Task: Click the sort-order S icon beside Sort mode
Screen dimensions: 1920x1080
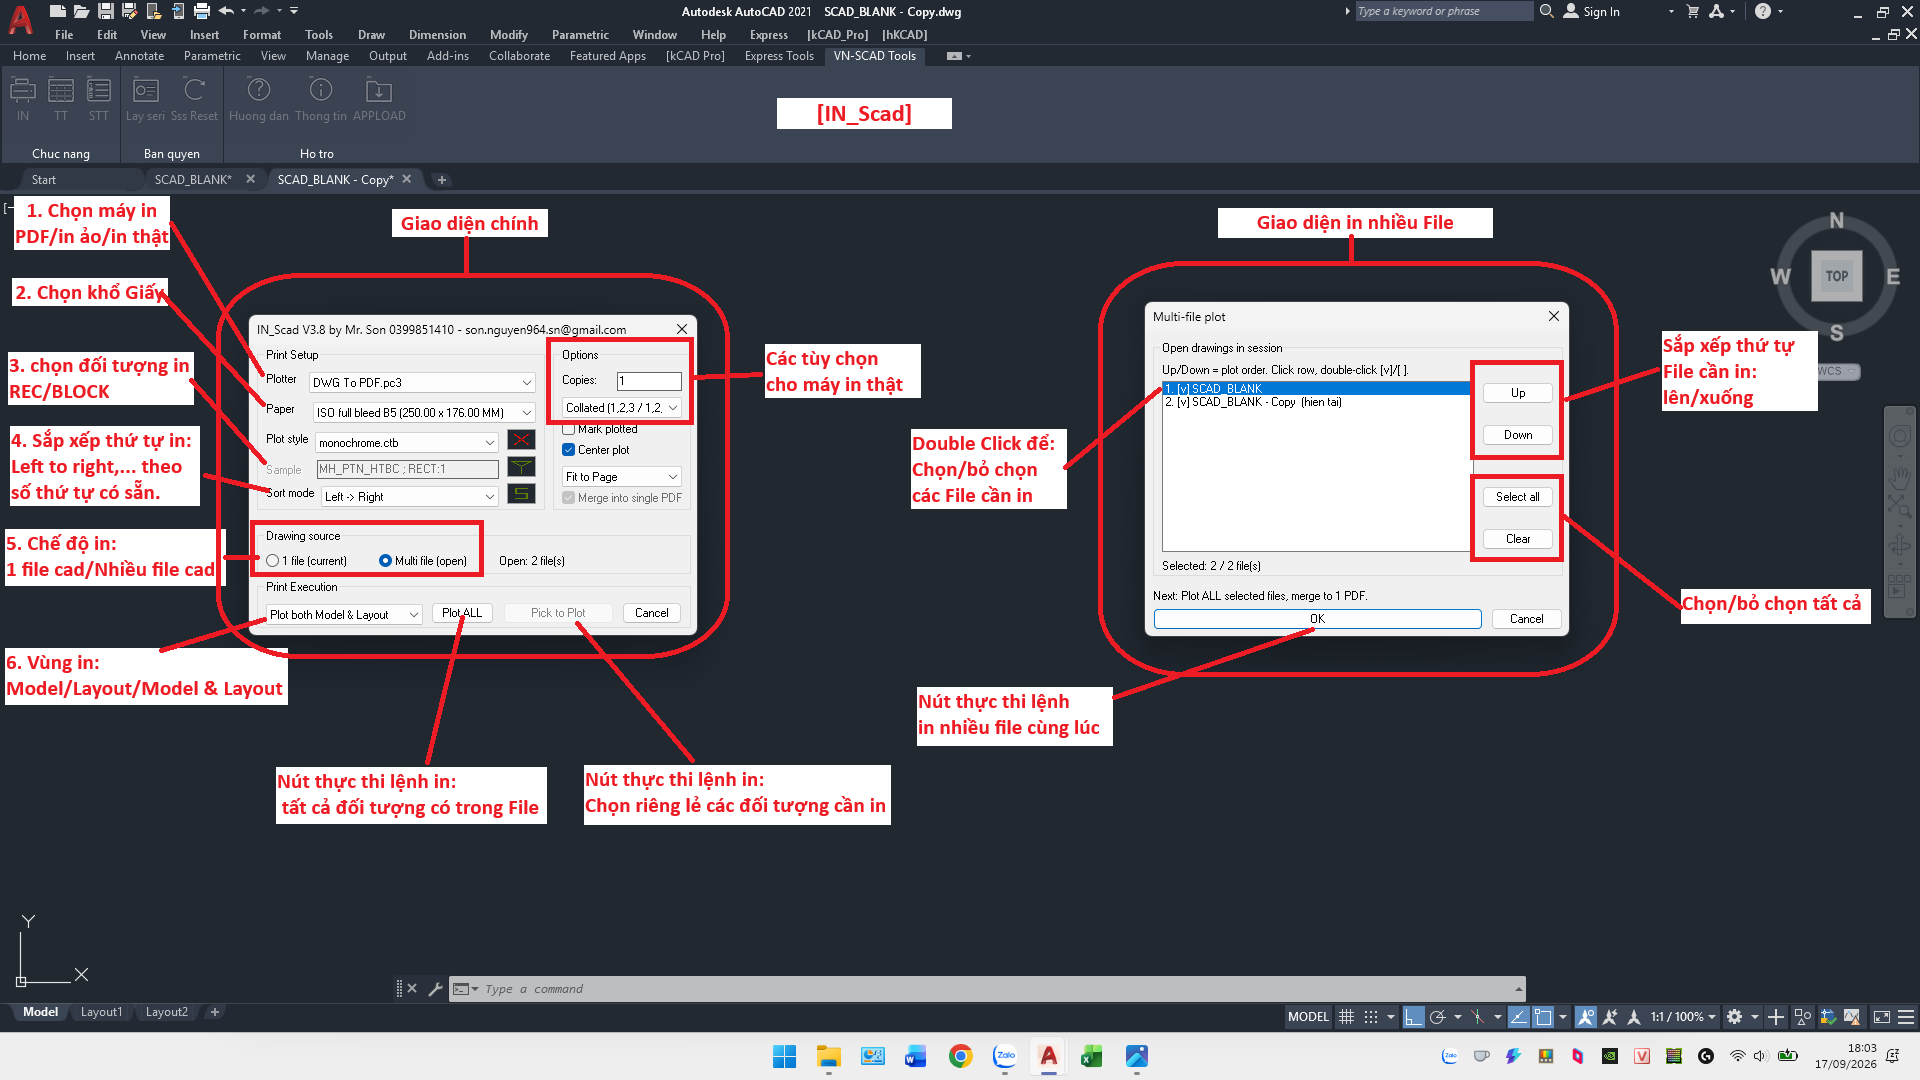Action: pyautogui.click(x=521, y=494)
